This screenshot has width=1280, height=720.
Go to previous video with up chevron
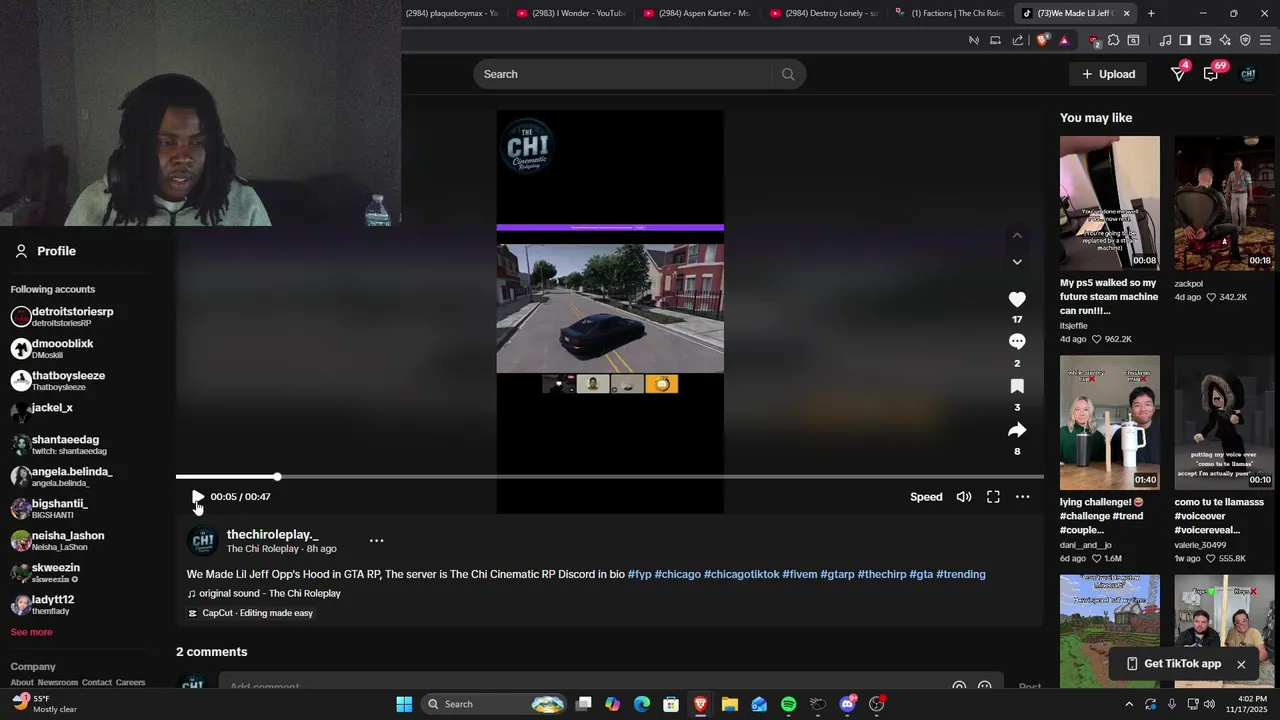pyautogui.click(x=1017, y=235)
